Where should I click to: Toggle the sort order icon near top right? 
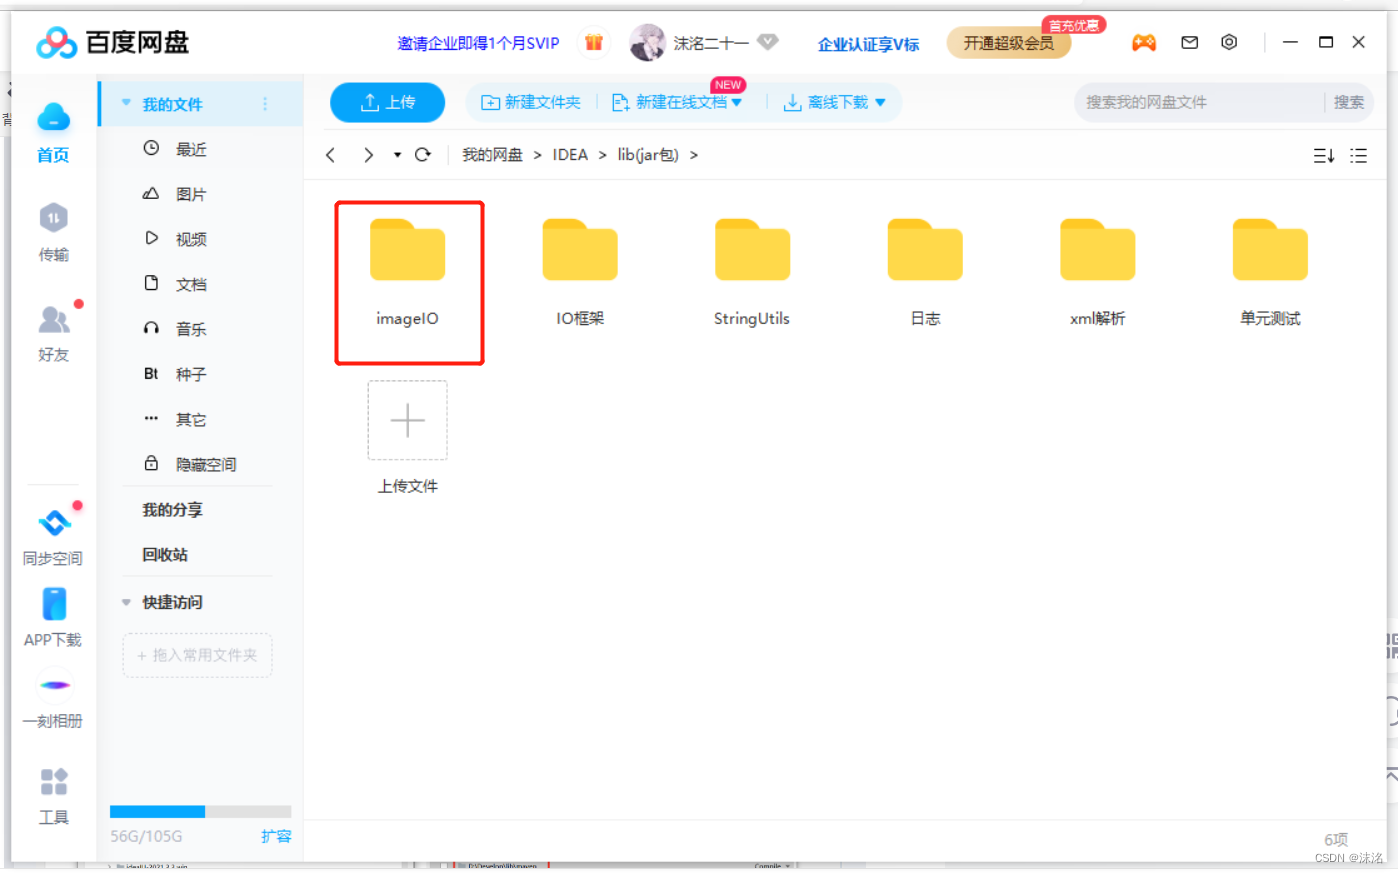1323,156
